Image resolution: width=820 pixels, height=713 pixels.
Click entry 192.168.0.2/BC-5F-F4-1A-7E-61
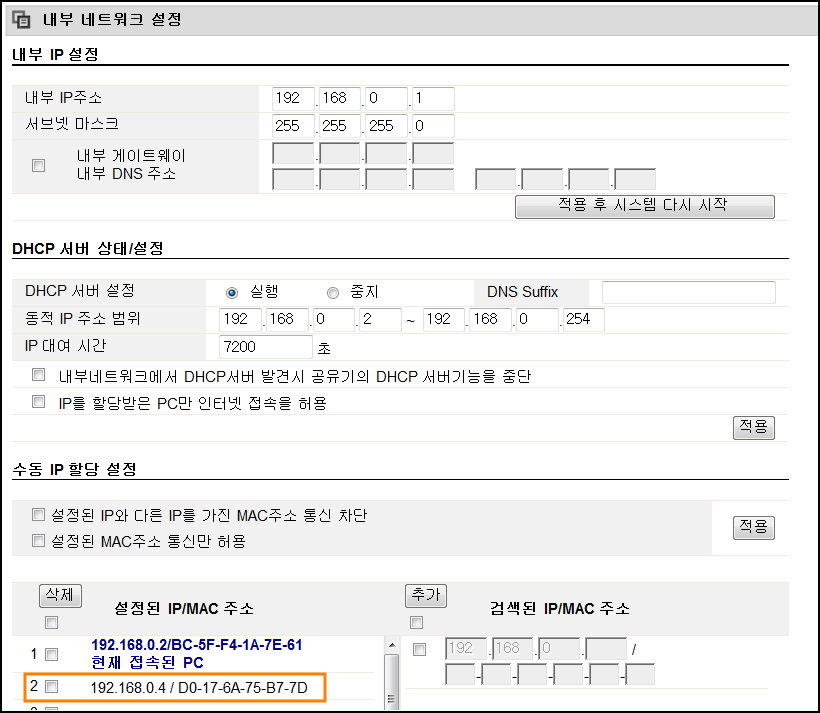[197, 645]
